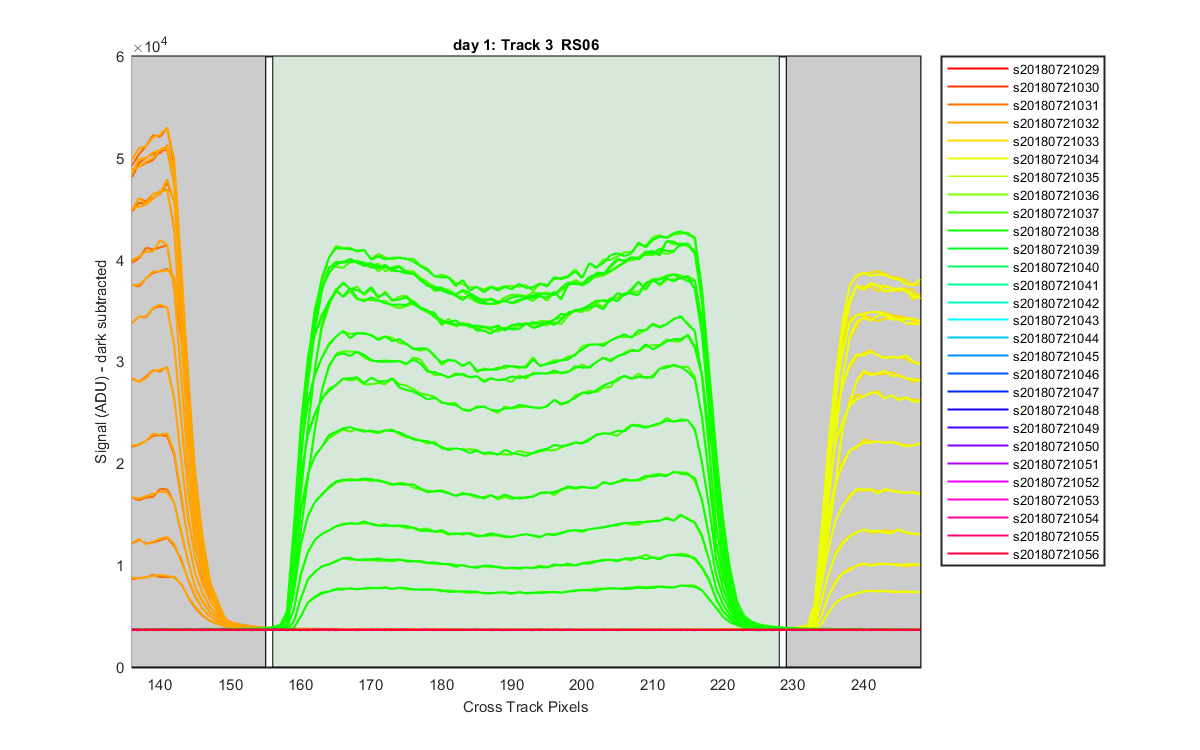Select legend entry s20180721047
Image resolution: width=1200 pixels, height=750 pixels.
click(x=1056, y=393)
